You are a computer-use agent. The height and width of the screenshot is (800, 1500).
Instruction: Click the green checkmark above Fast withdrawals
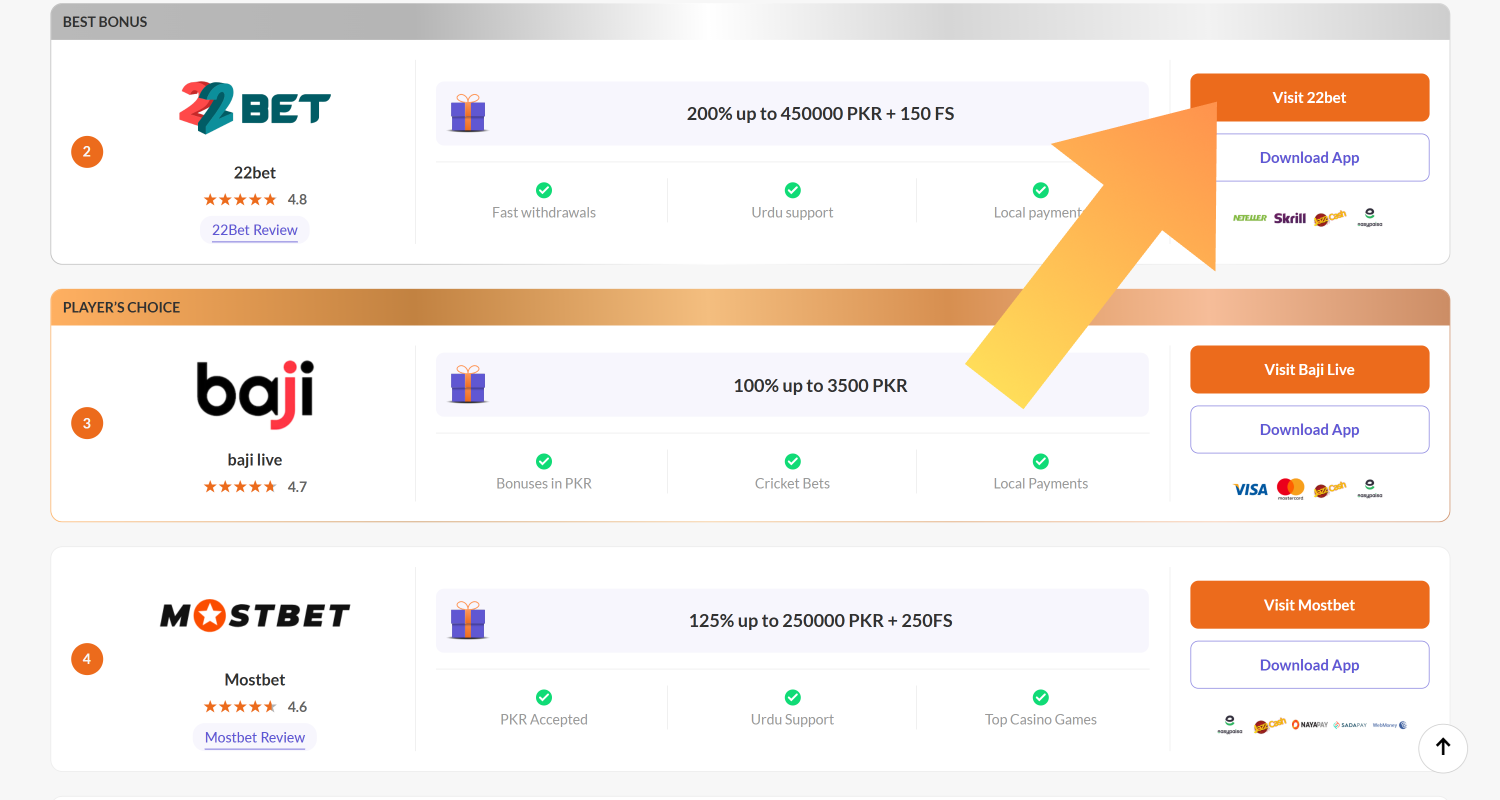(x=544, y=190)
